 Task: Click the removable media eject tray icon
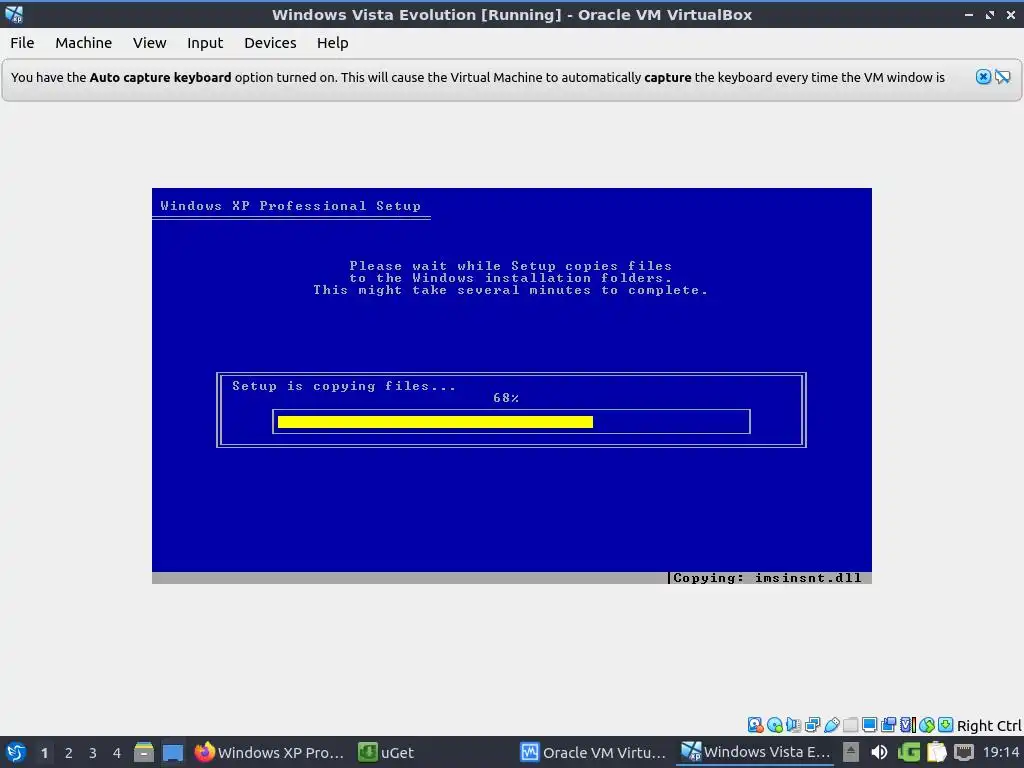(850, 752)
